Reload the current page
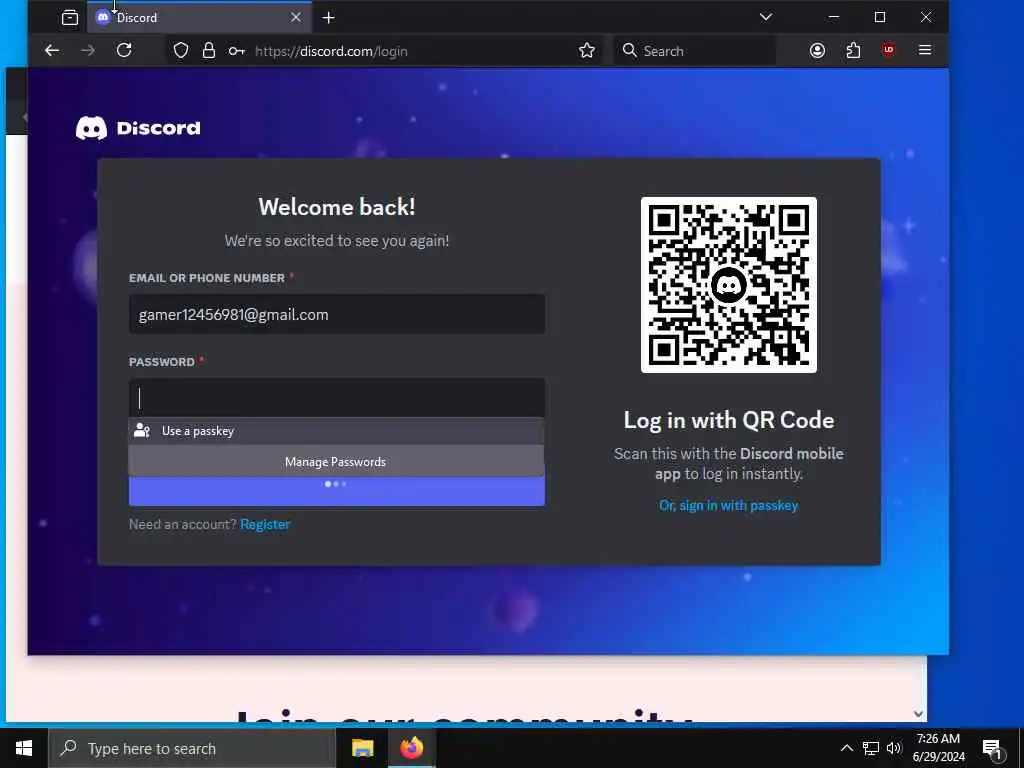 tap(124, 50)
